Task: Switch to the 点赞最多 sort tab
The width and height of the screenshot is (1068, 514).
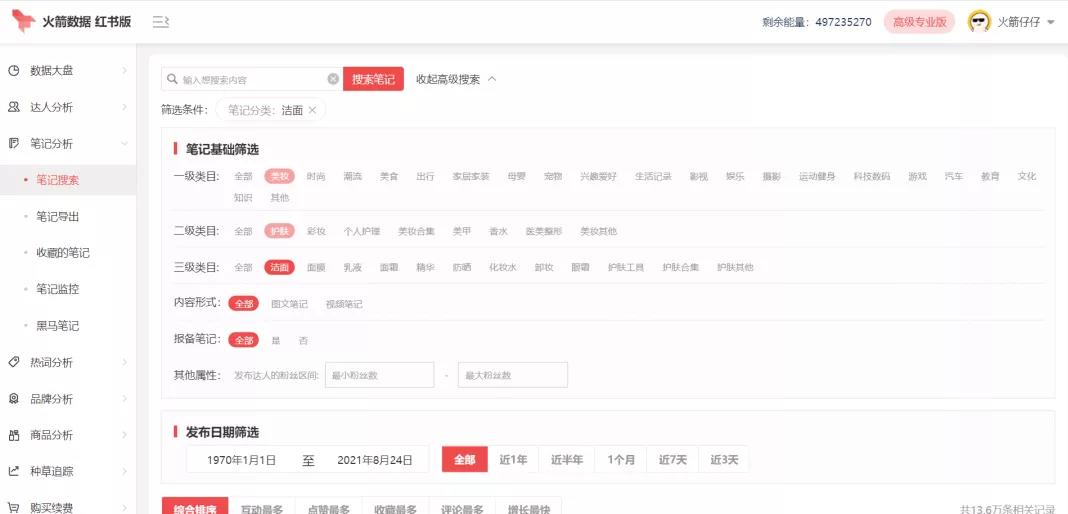Action: [328, 508]
